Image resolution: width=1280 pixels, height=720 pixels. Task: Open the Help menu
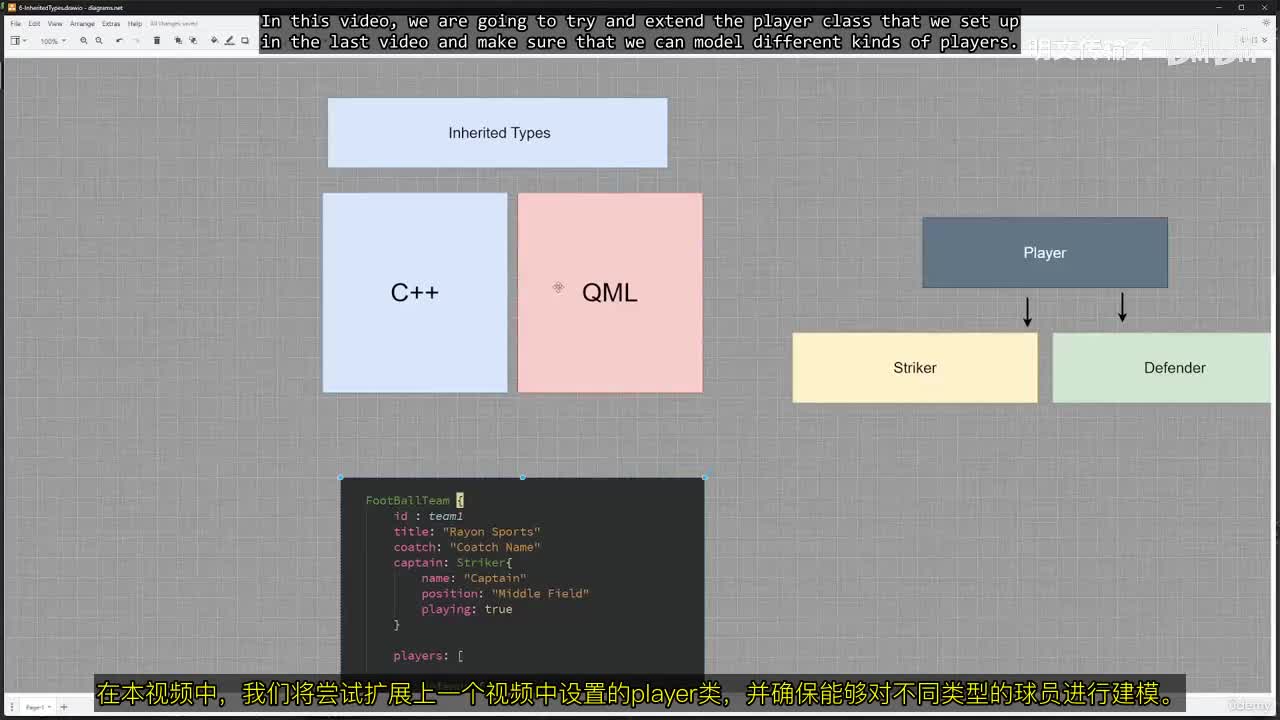(134, 24)
